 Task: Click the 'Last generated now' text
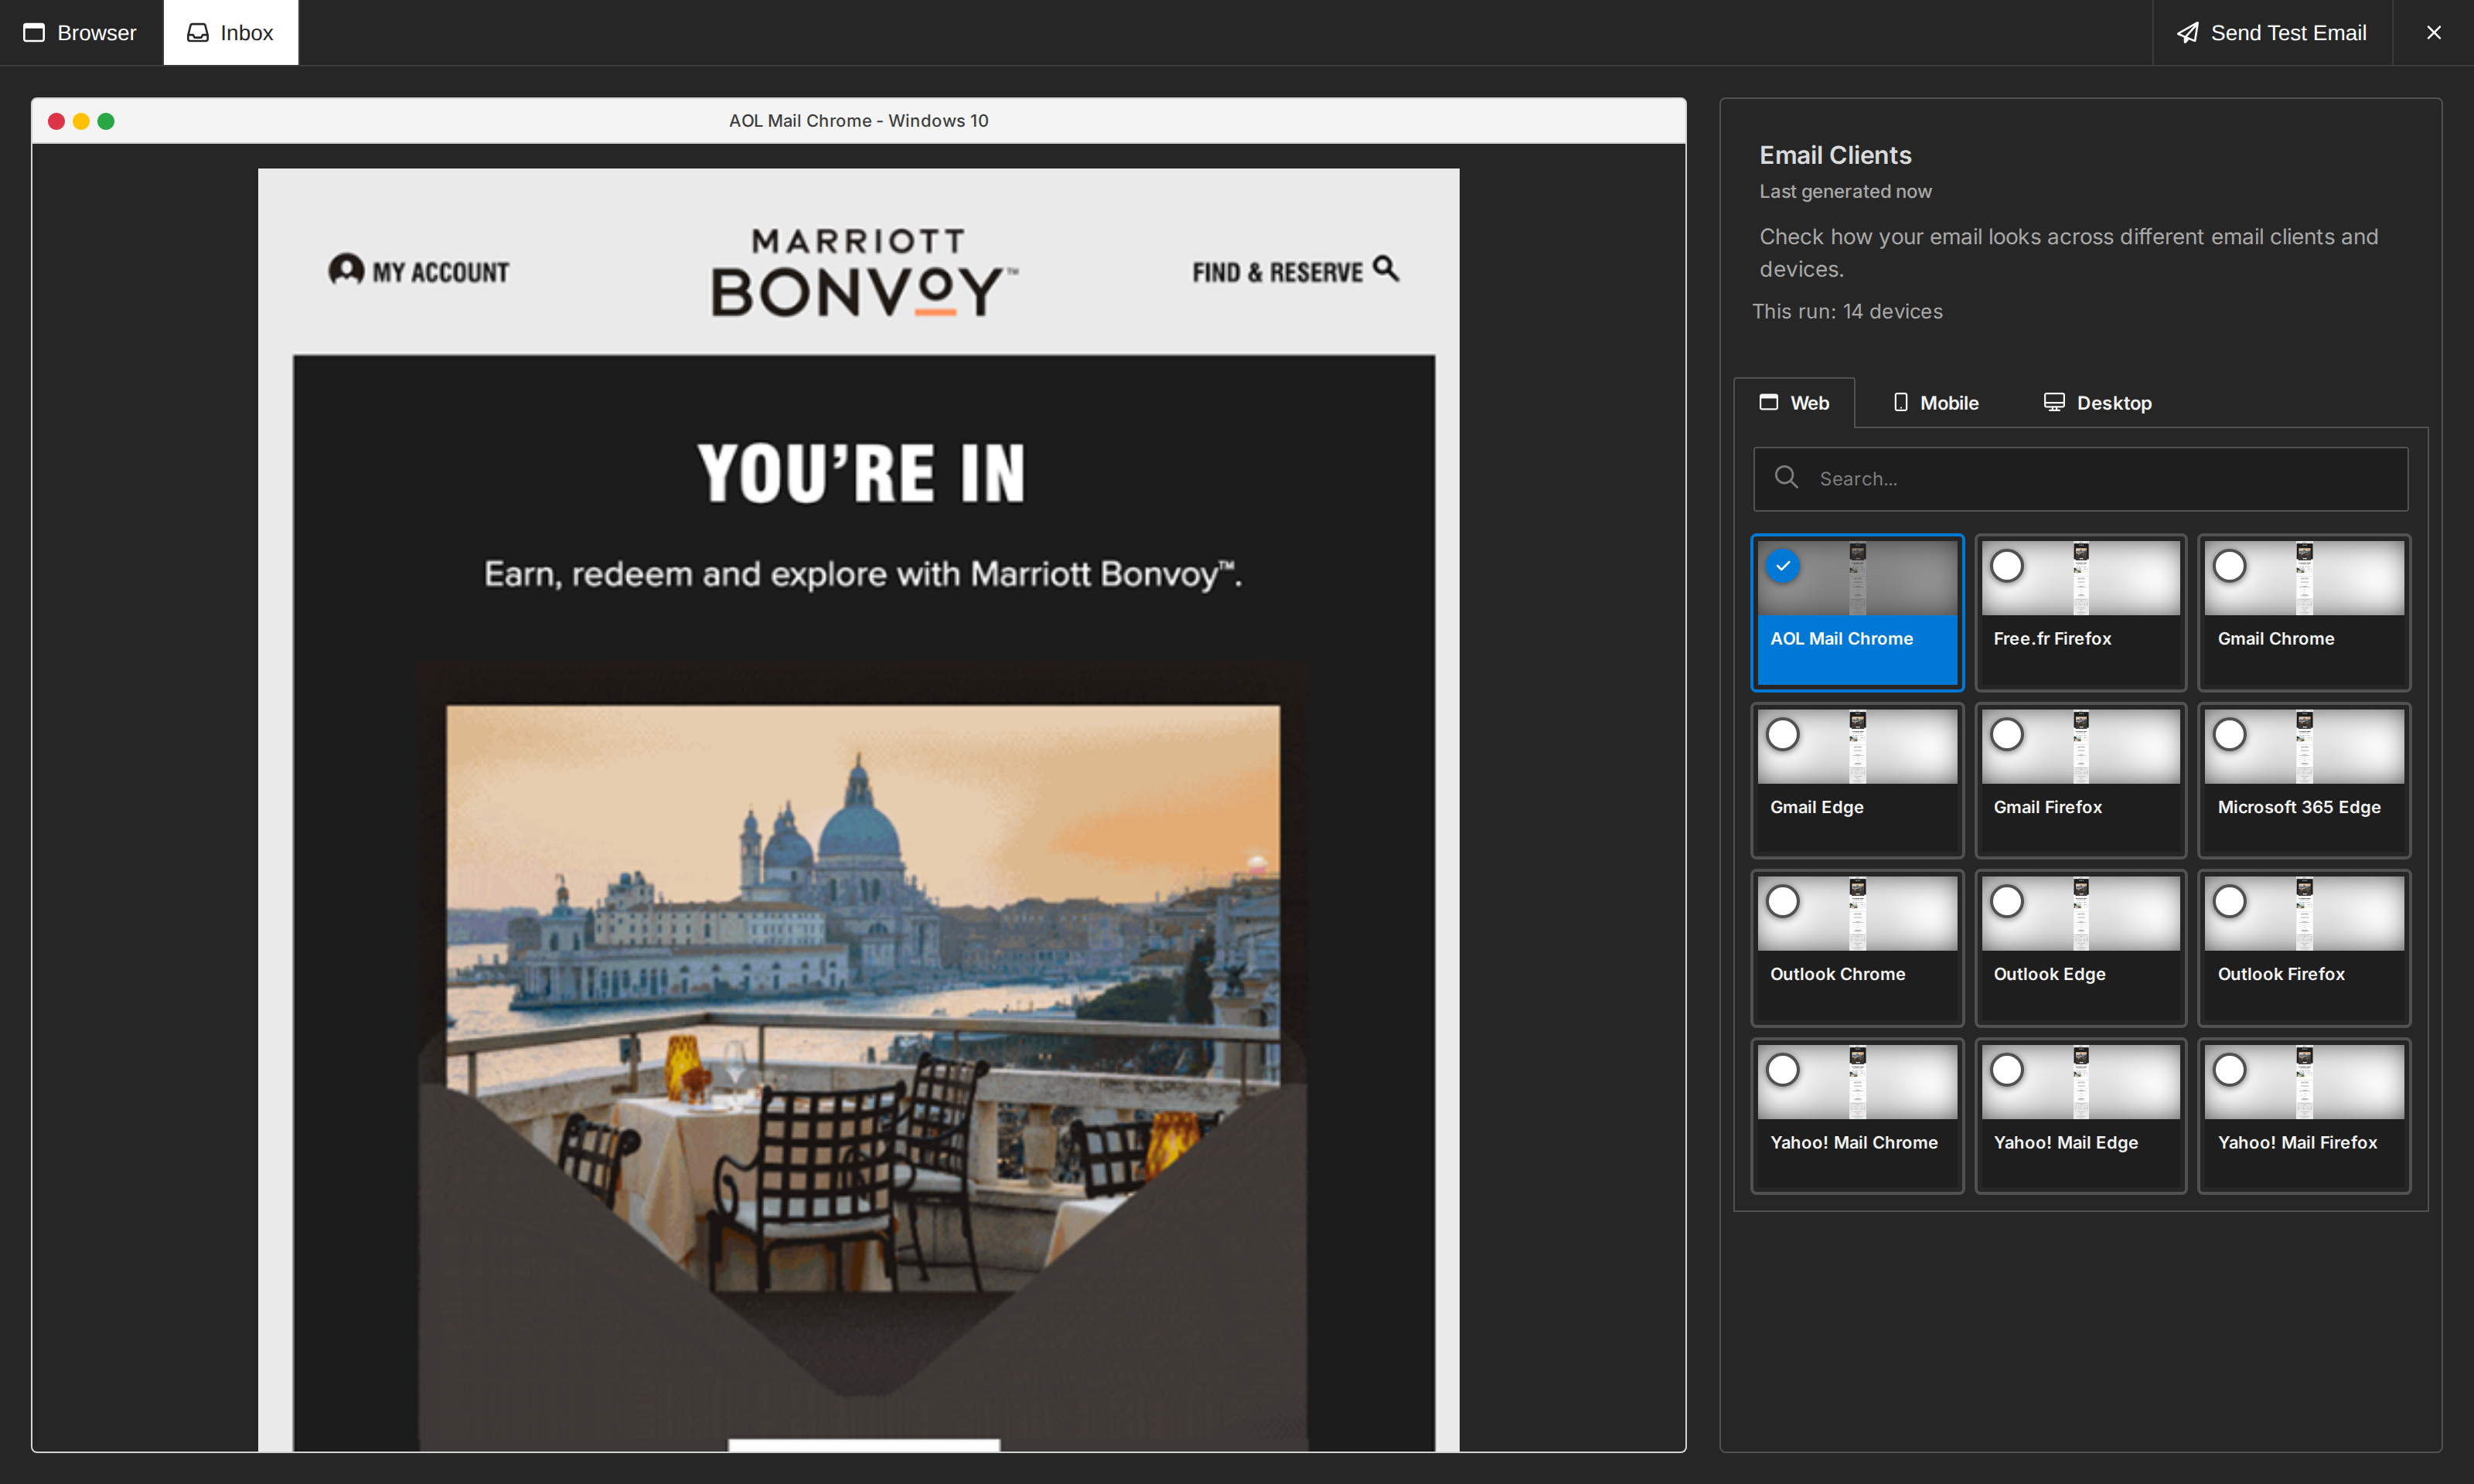click(1845, 191)
